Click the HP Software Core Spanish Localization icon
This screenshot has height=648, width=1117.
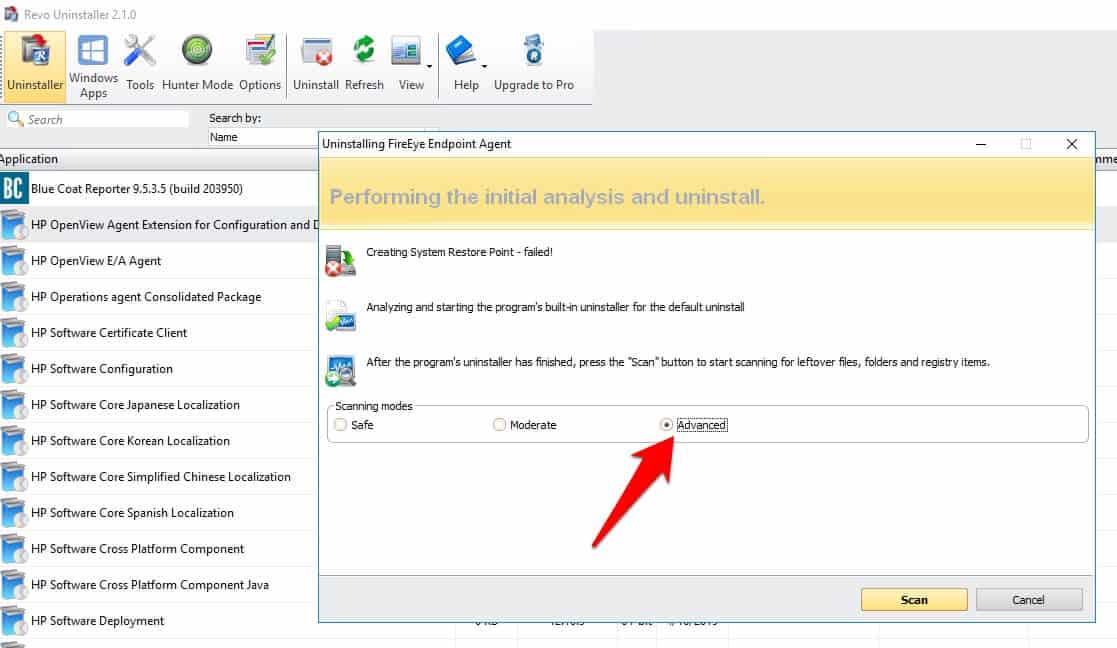click(14, 513)
